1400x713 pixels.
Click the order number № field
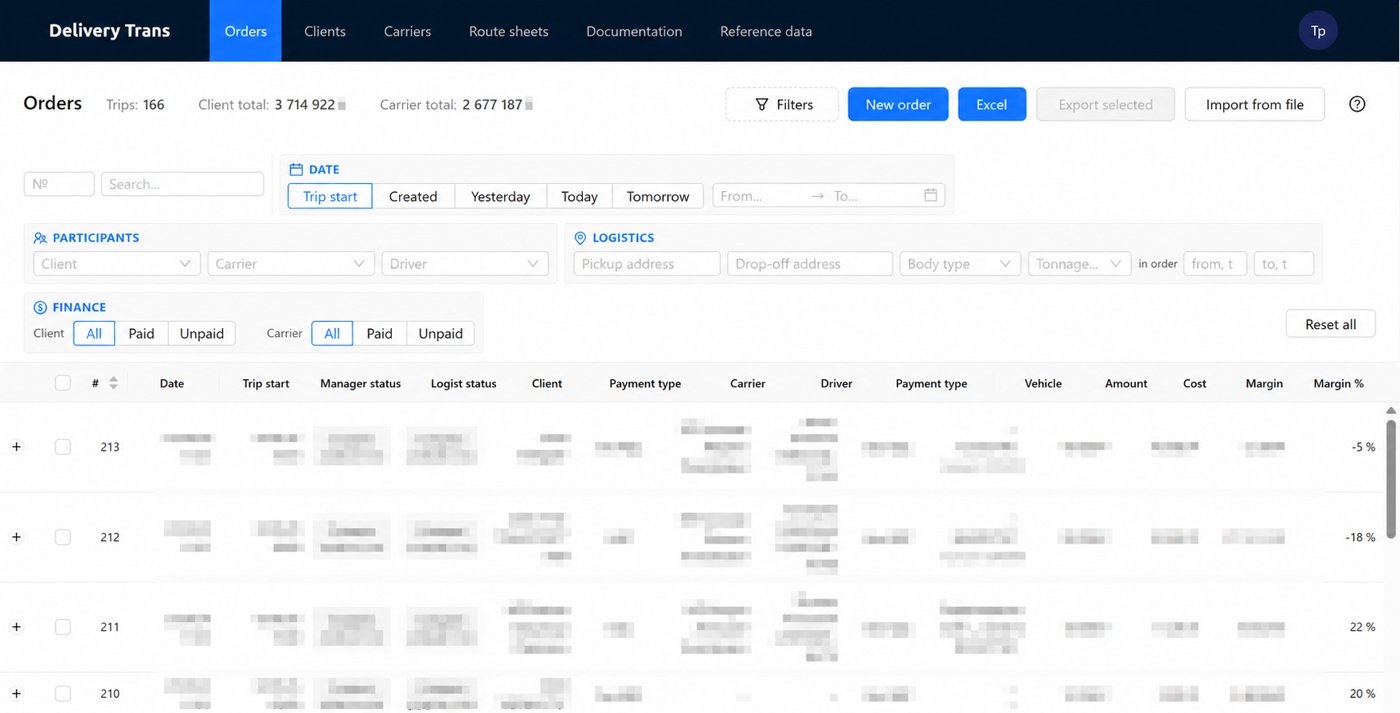click(x=59, y=184)
